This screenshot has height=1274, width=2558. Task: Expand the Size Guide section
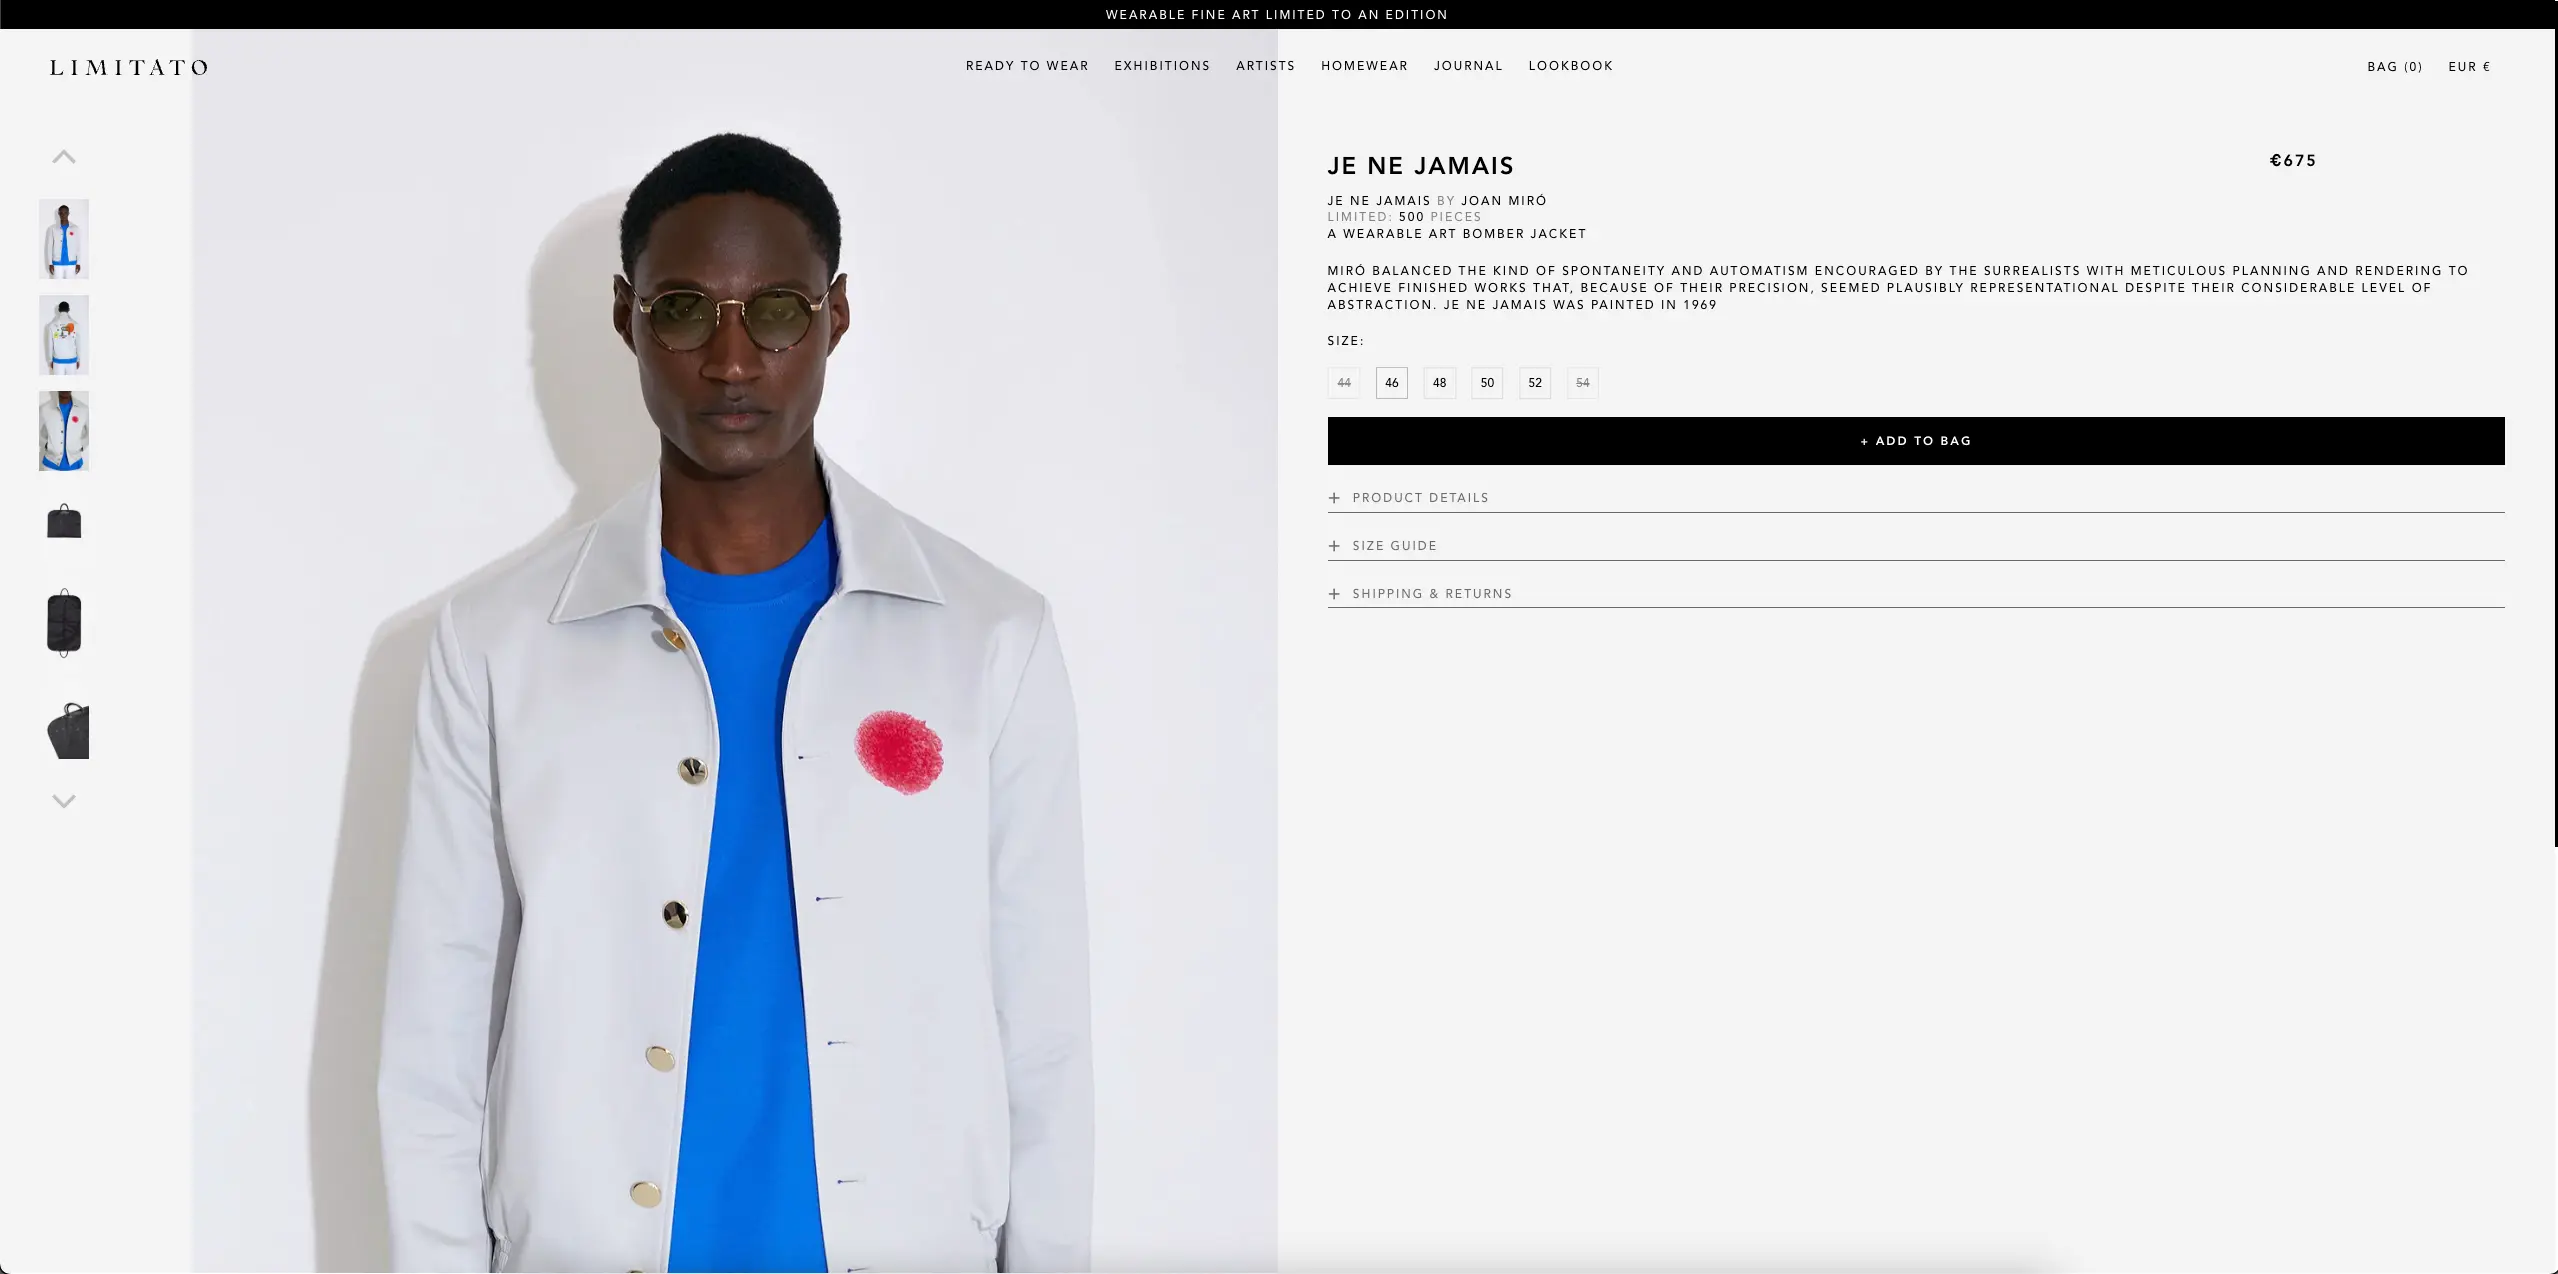1394,546
